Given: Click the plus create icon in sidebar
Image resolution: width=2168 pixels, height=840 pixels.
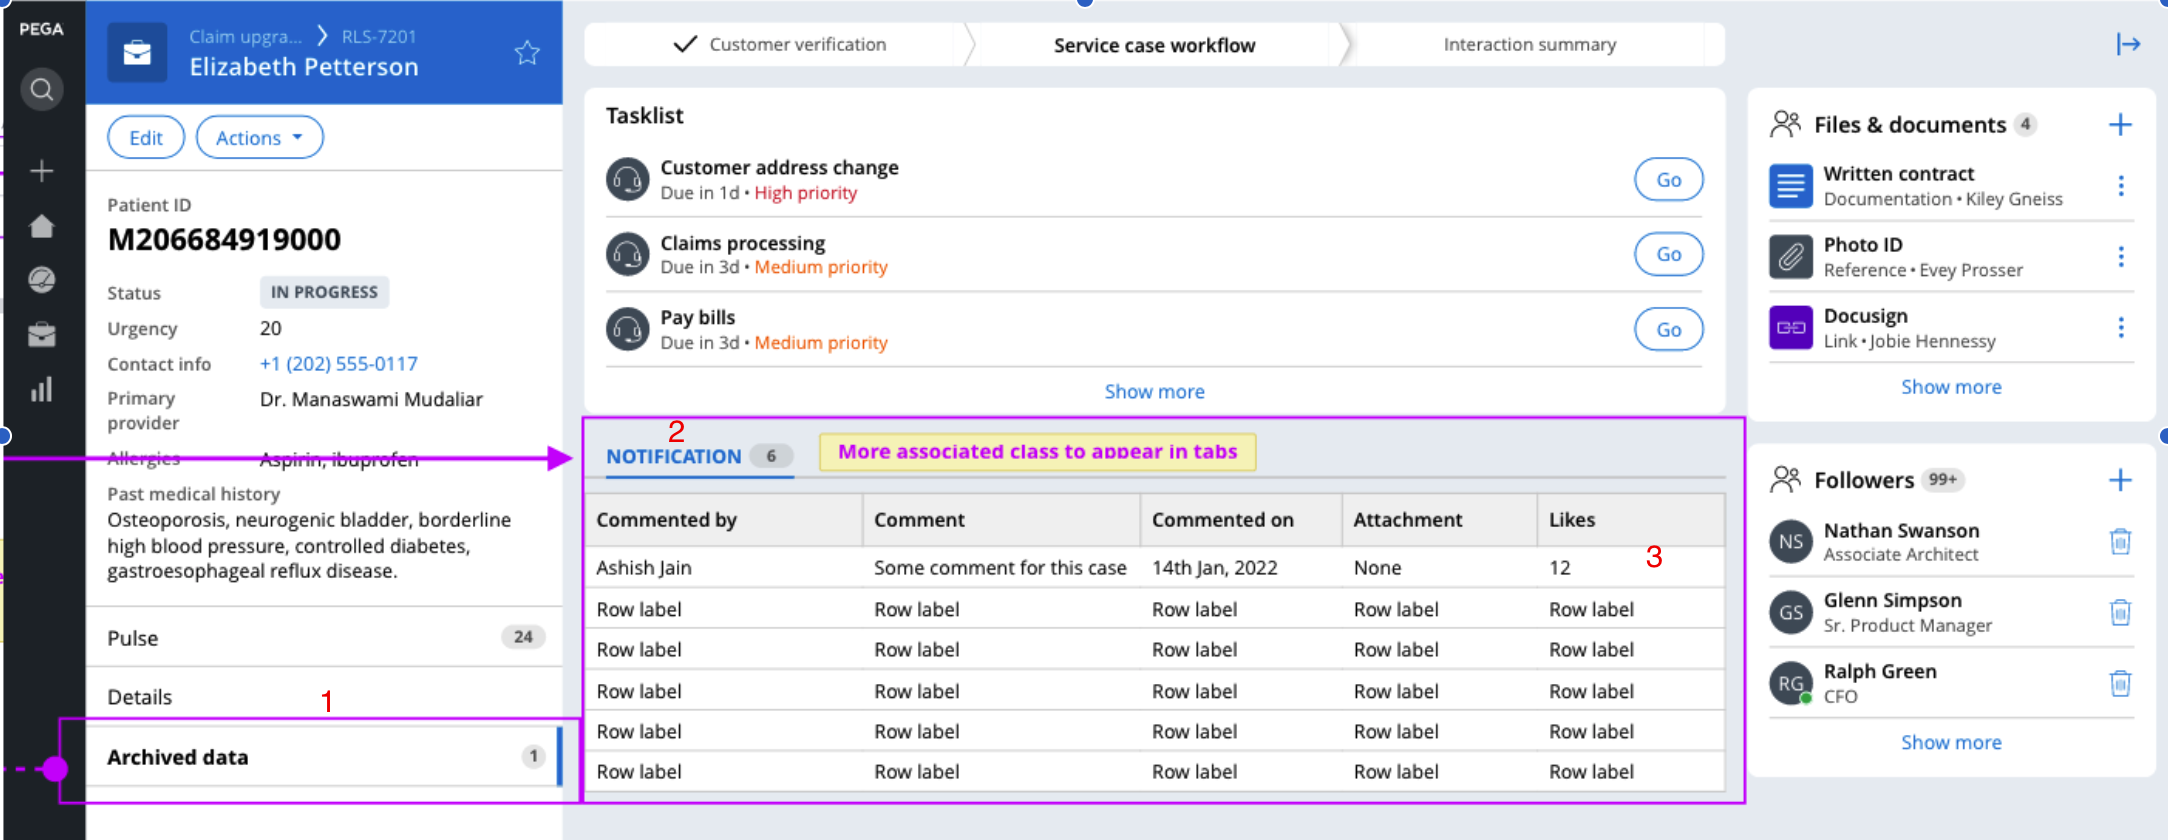Looking at the screenshot, I should coord(41,171).
